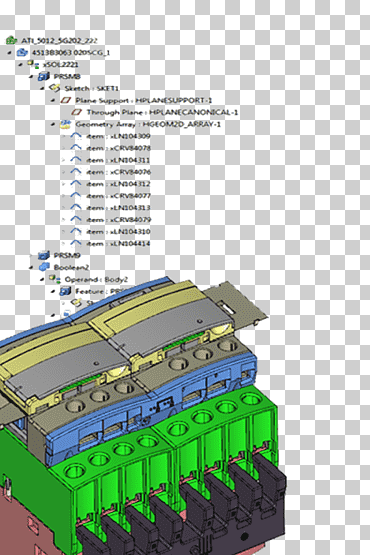Expand the item xLN104309 arrow
The width and height of the screenshot is (370, 555).
pos(63,136)
